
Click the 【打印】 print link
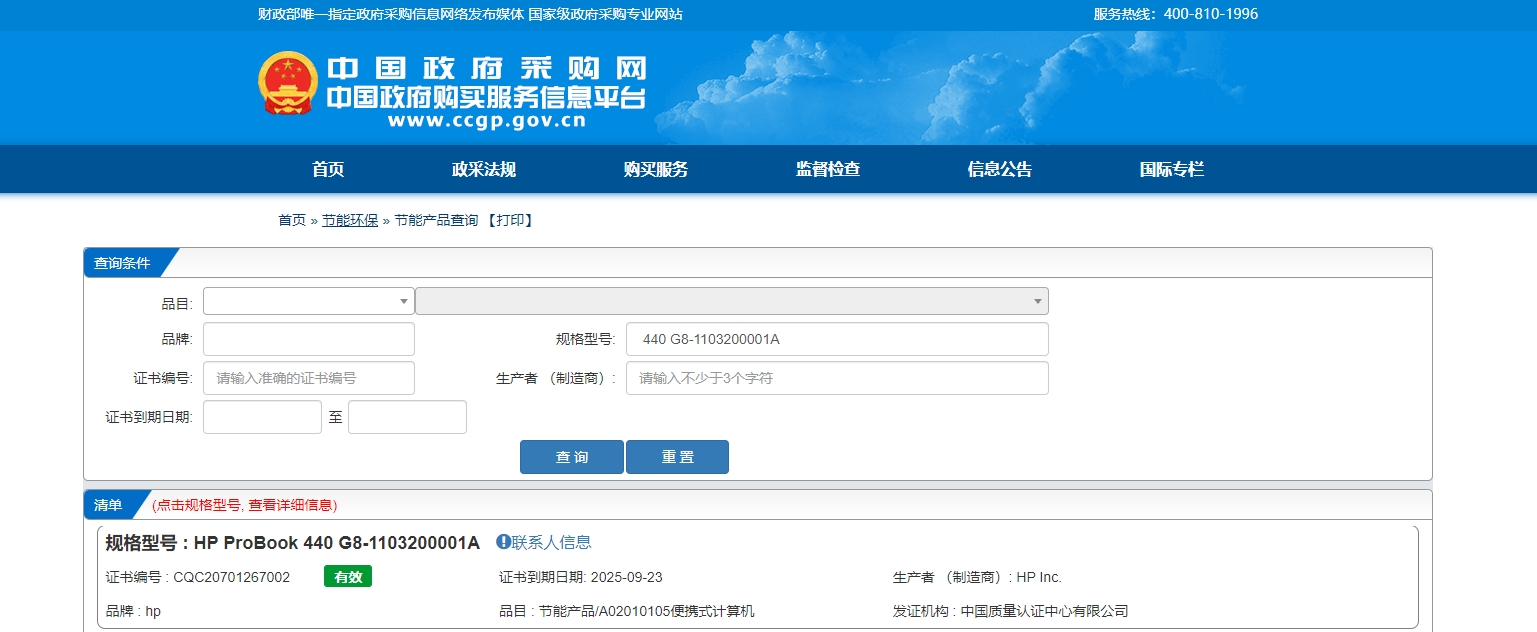point(510,220)
